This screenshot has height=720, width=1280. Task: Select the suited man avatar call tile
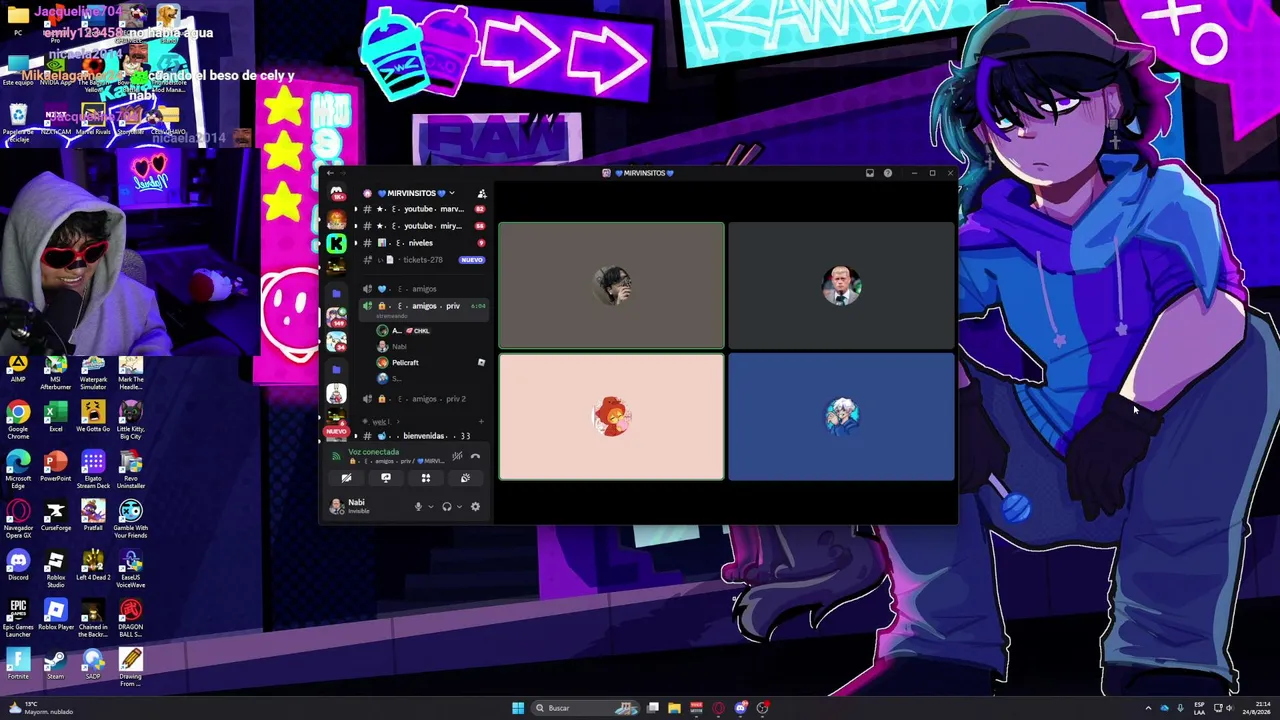841,285
